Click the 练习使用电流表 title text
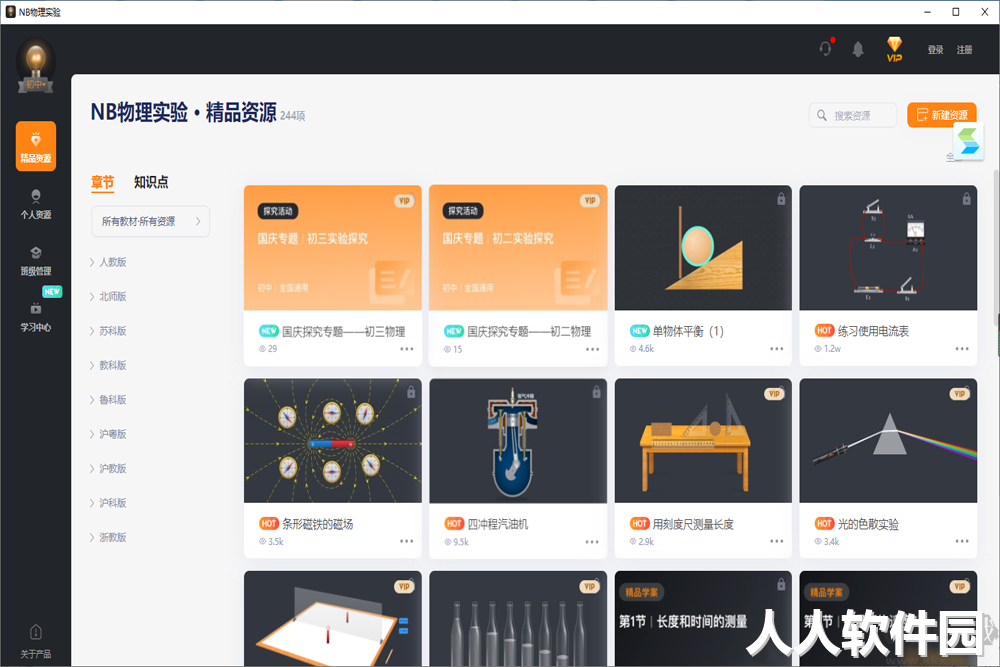The height and width of the screenshot is (667, 1000). (873, 331)
